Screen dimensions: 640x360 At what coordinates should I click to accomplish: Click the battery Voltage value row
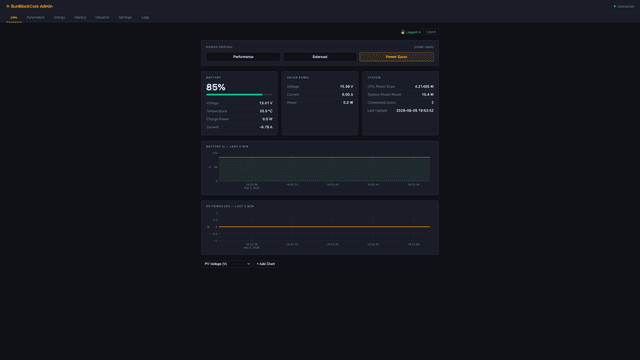[x=239, y=103]
